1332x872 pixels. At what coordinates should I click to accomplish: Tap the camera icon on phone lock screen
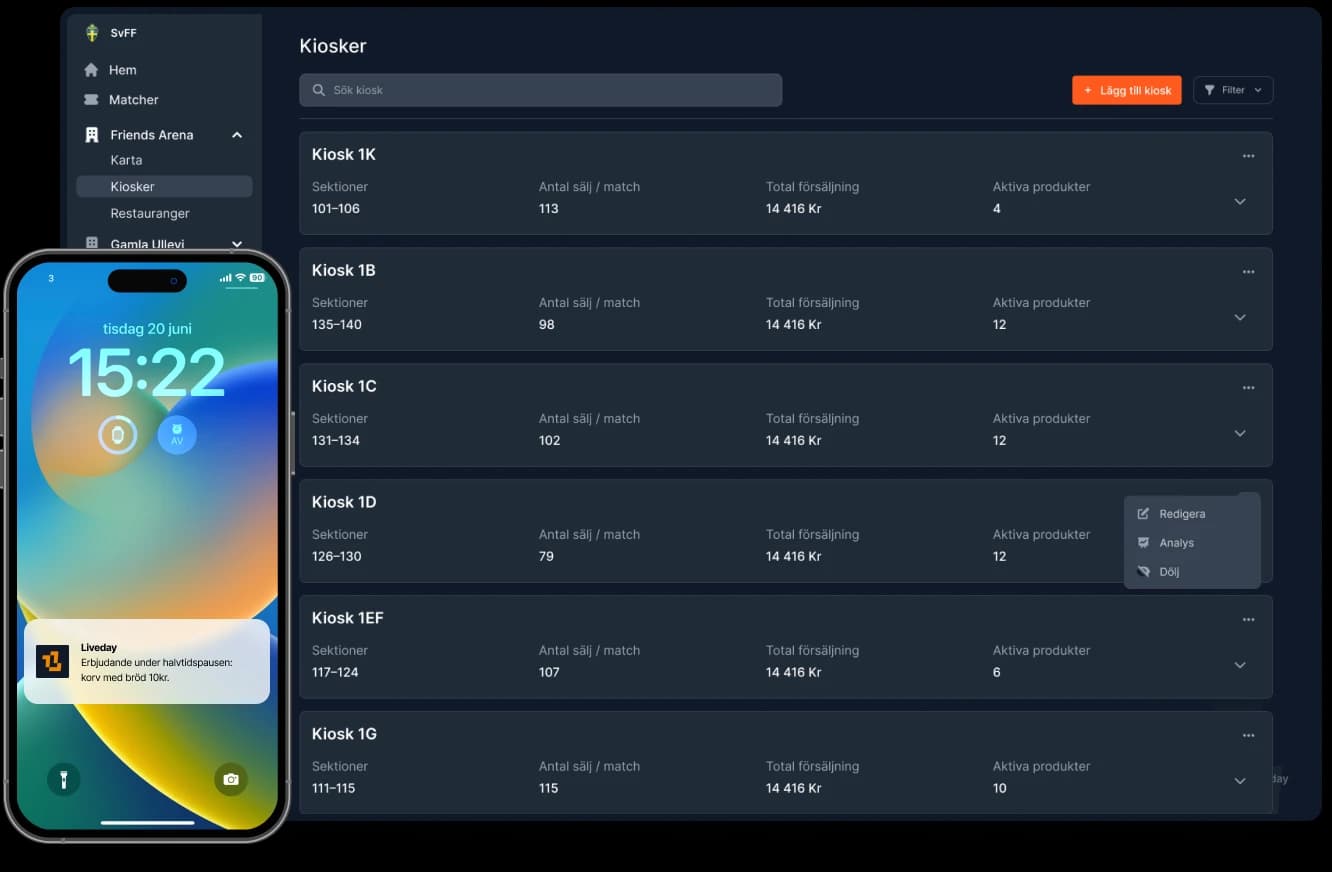[231, 779]
